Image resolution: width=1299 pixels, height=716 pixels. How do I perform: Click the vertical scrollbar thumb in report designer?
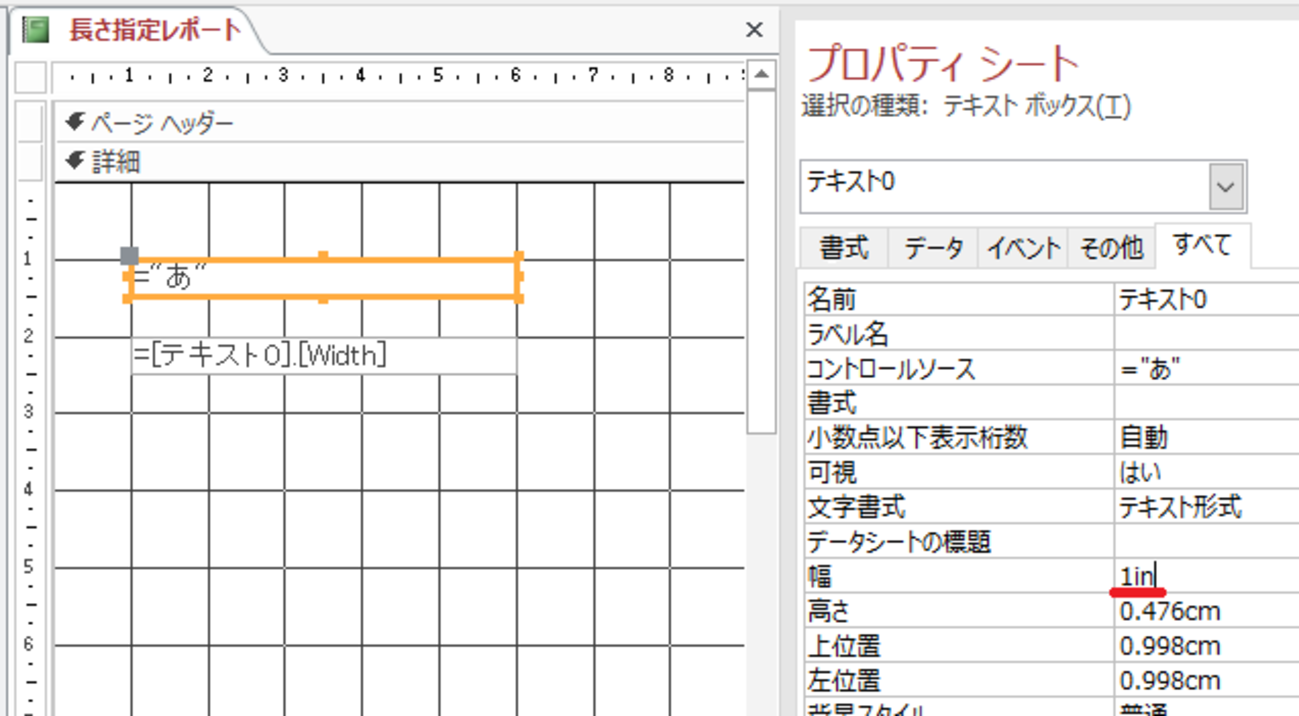coord(761,260)
